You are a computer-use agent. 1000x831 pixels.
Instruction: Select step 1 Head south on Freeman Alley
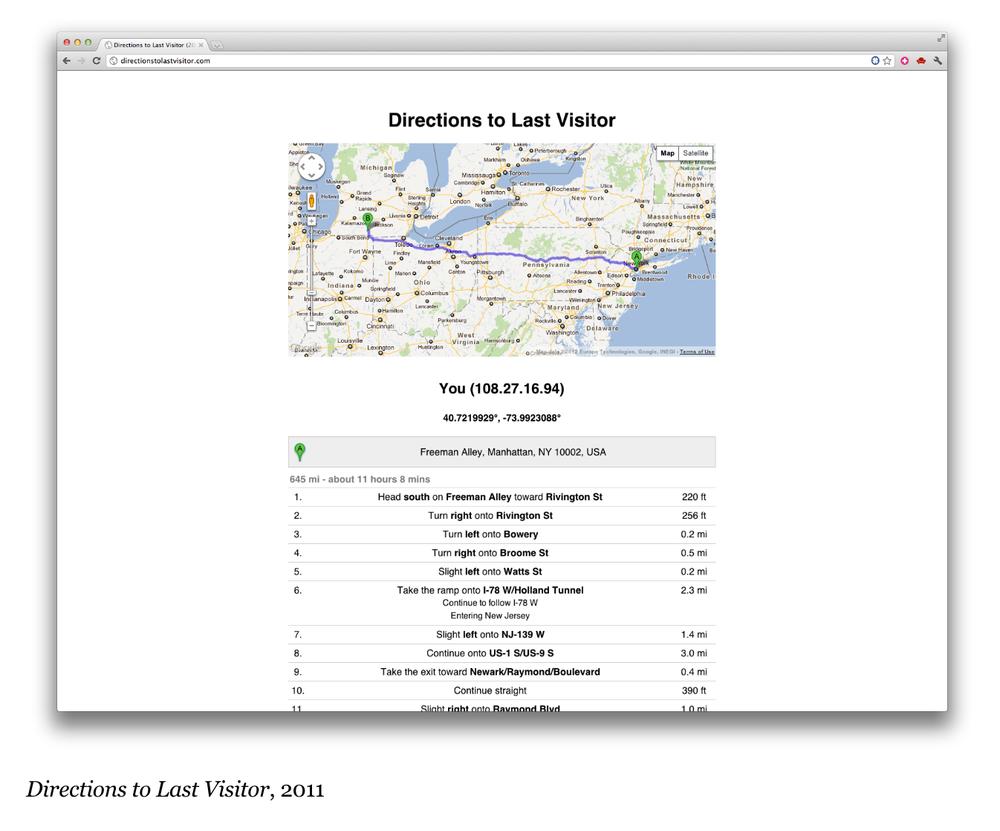(502, 497)
